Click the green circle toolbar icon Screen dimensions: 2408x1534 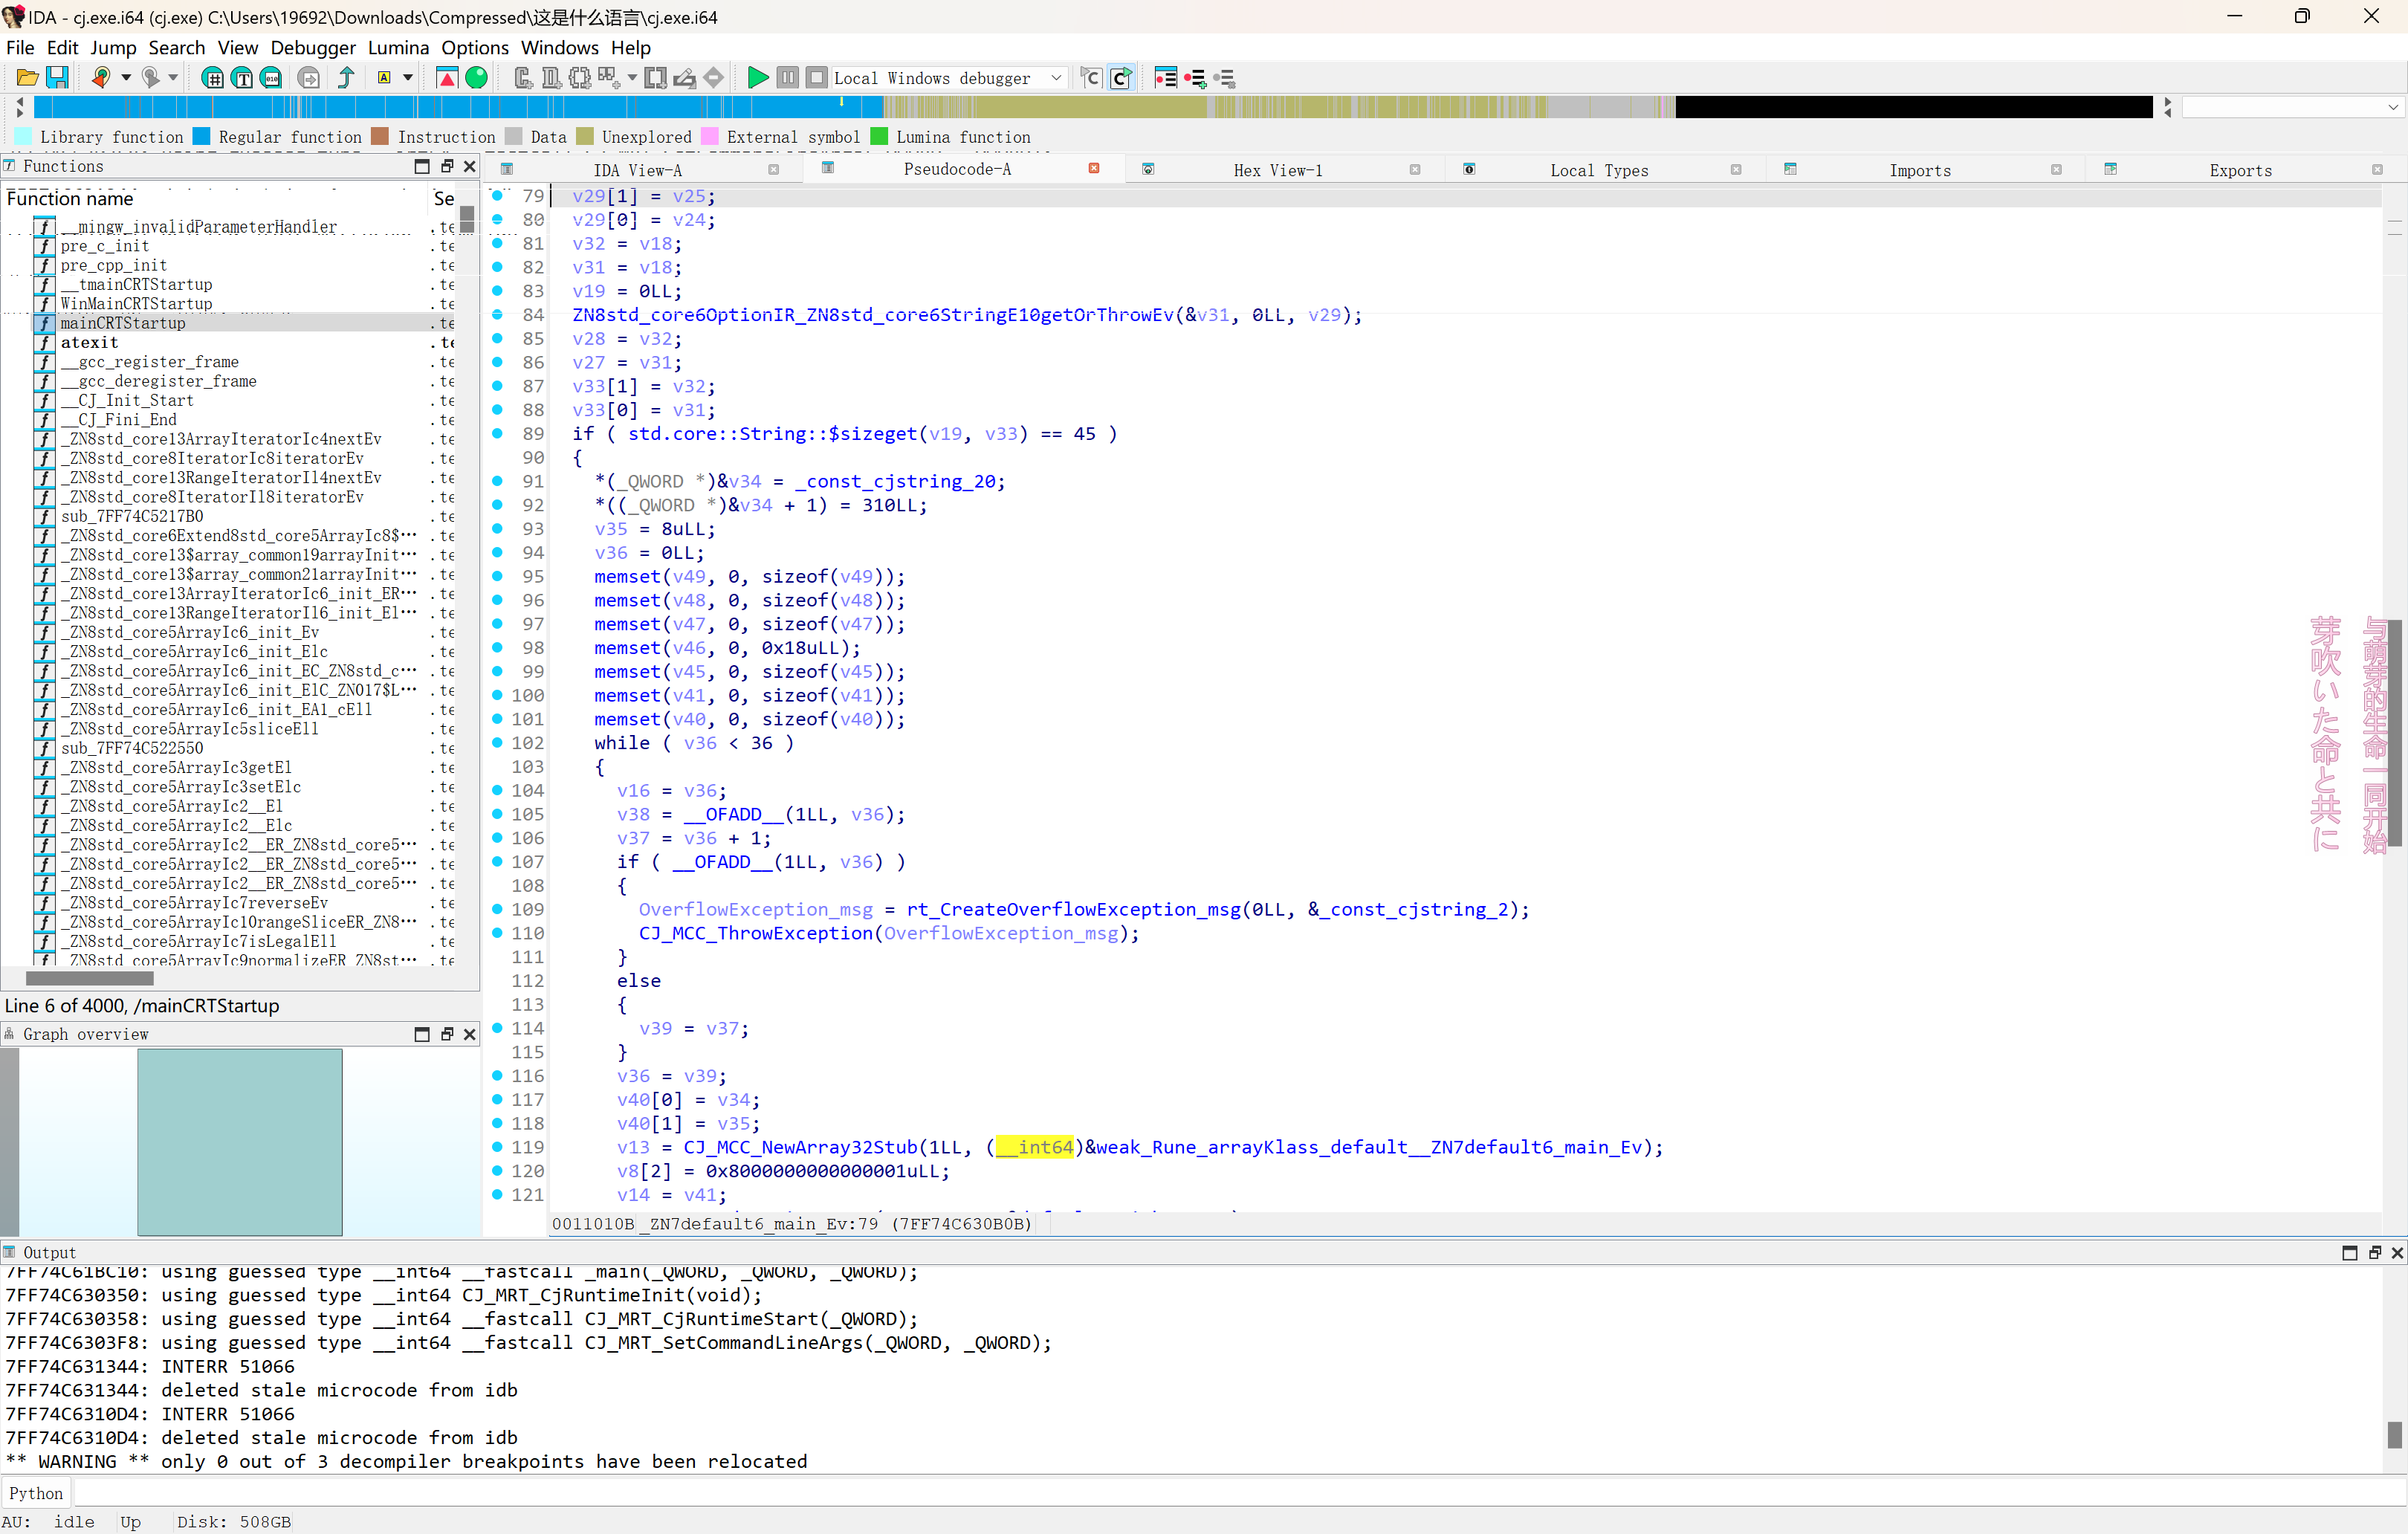tap(477, 78)
